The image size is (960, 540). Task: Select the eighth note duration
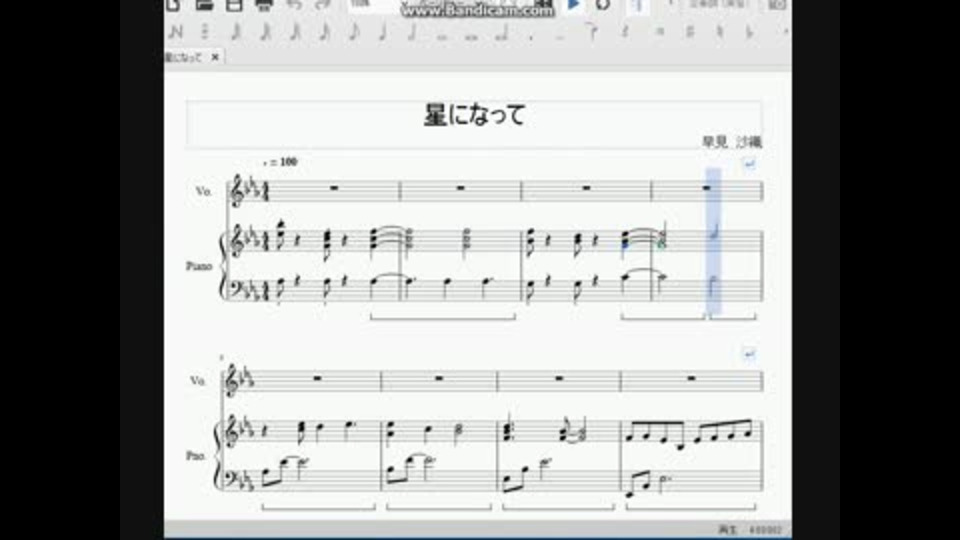(x=354, y=32)
